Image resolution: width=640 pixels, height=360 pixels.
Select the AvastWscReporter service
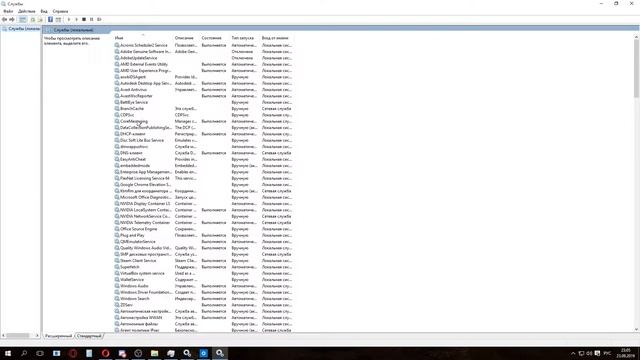tap(203, 96)
